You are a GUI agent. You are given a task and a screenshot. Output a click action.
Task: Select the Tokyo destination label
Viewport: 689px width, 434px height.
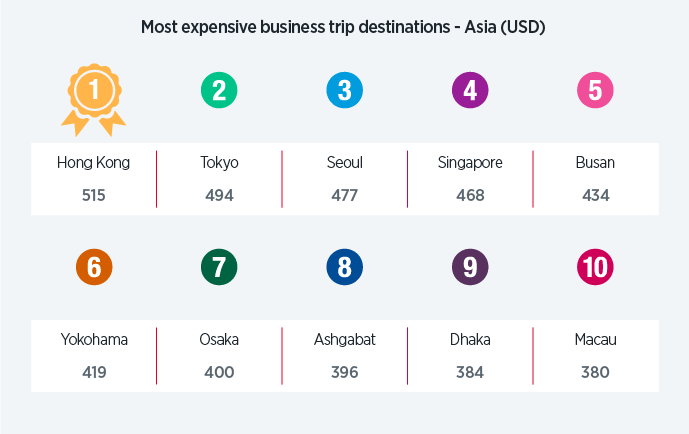coord(219,162)
